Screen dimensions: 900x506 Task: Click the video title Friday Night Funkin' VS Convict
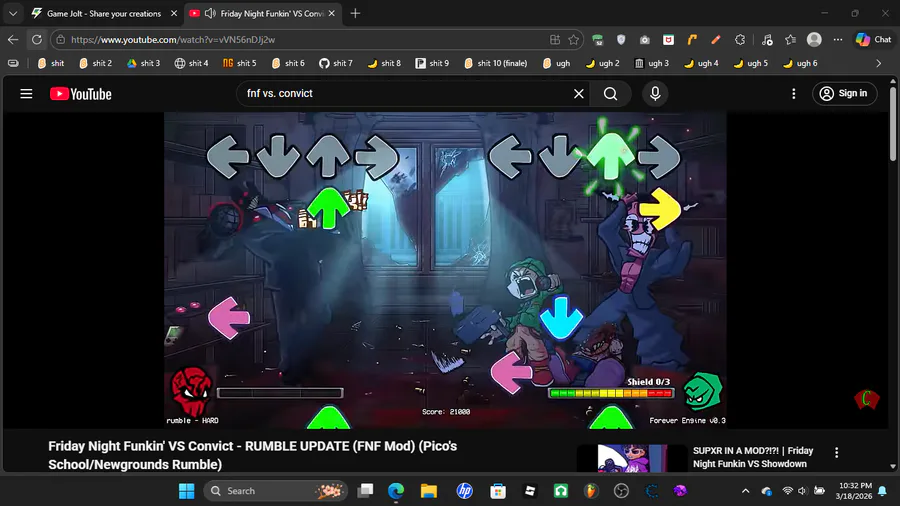pos(253,455)
